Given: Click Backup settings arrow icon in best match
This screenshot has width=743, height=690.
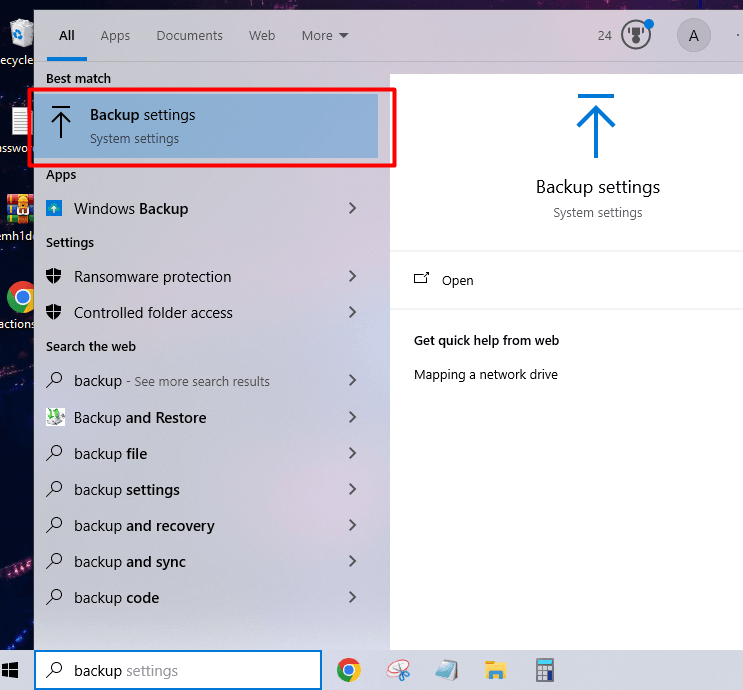Looking at the screenshot, I should tap(61, 122).
